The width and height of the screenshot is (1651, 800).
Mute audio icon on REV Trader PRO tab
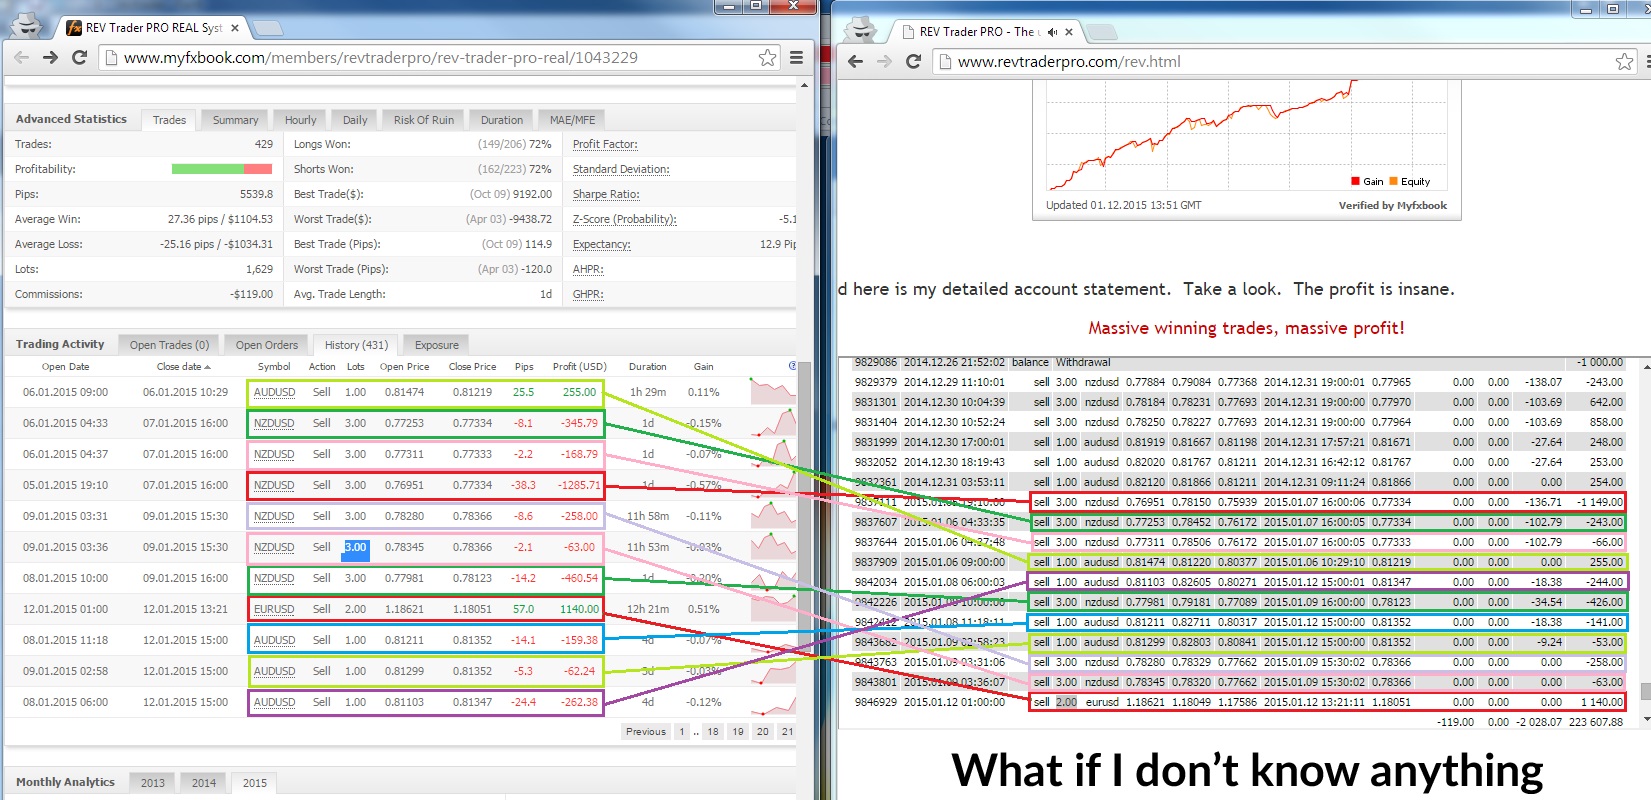[x=1052, y=32]
